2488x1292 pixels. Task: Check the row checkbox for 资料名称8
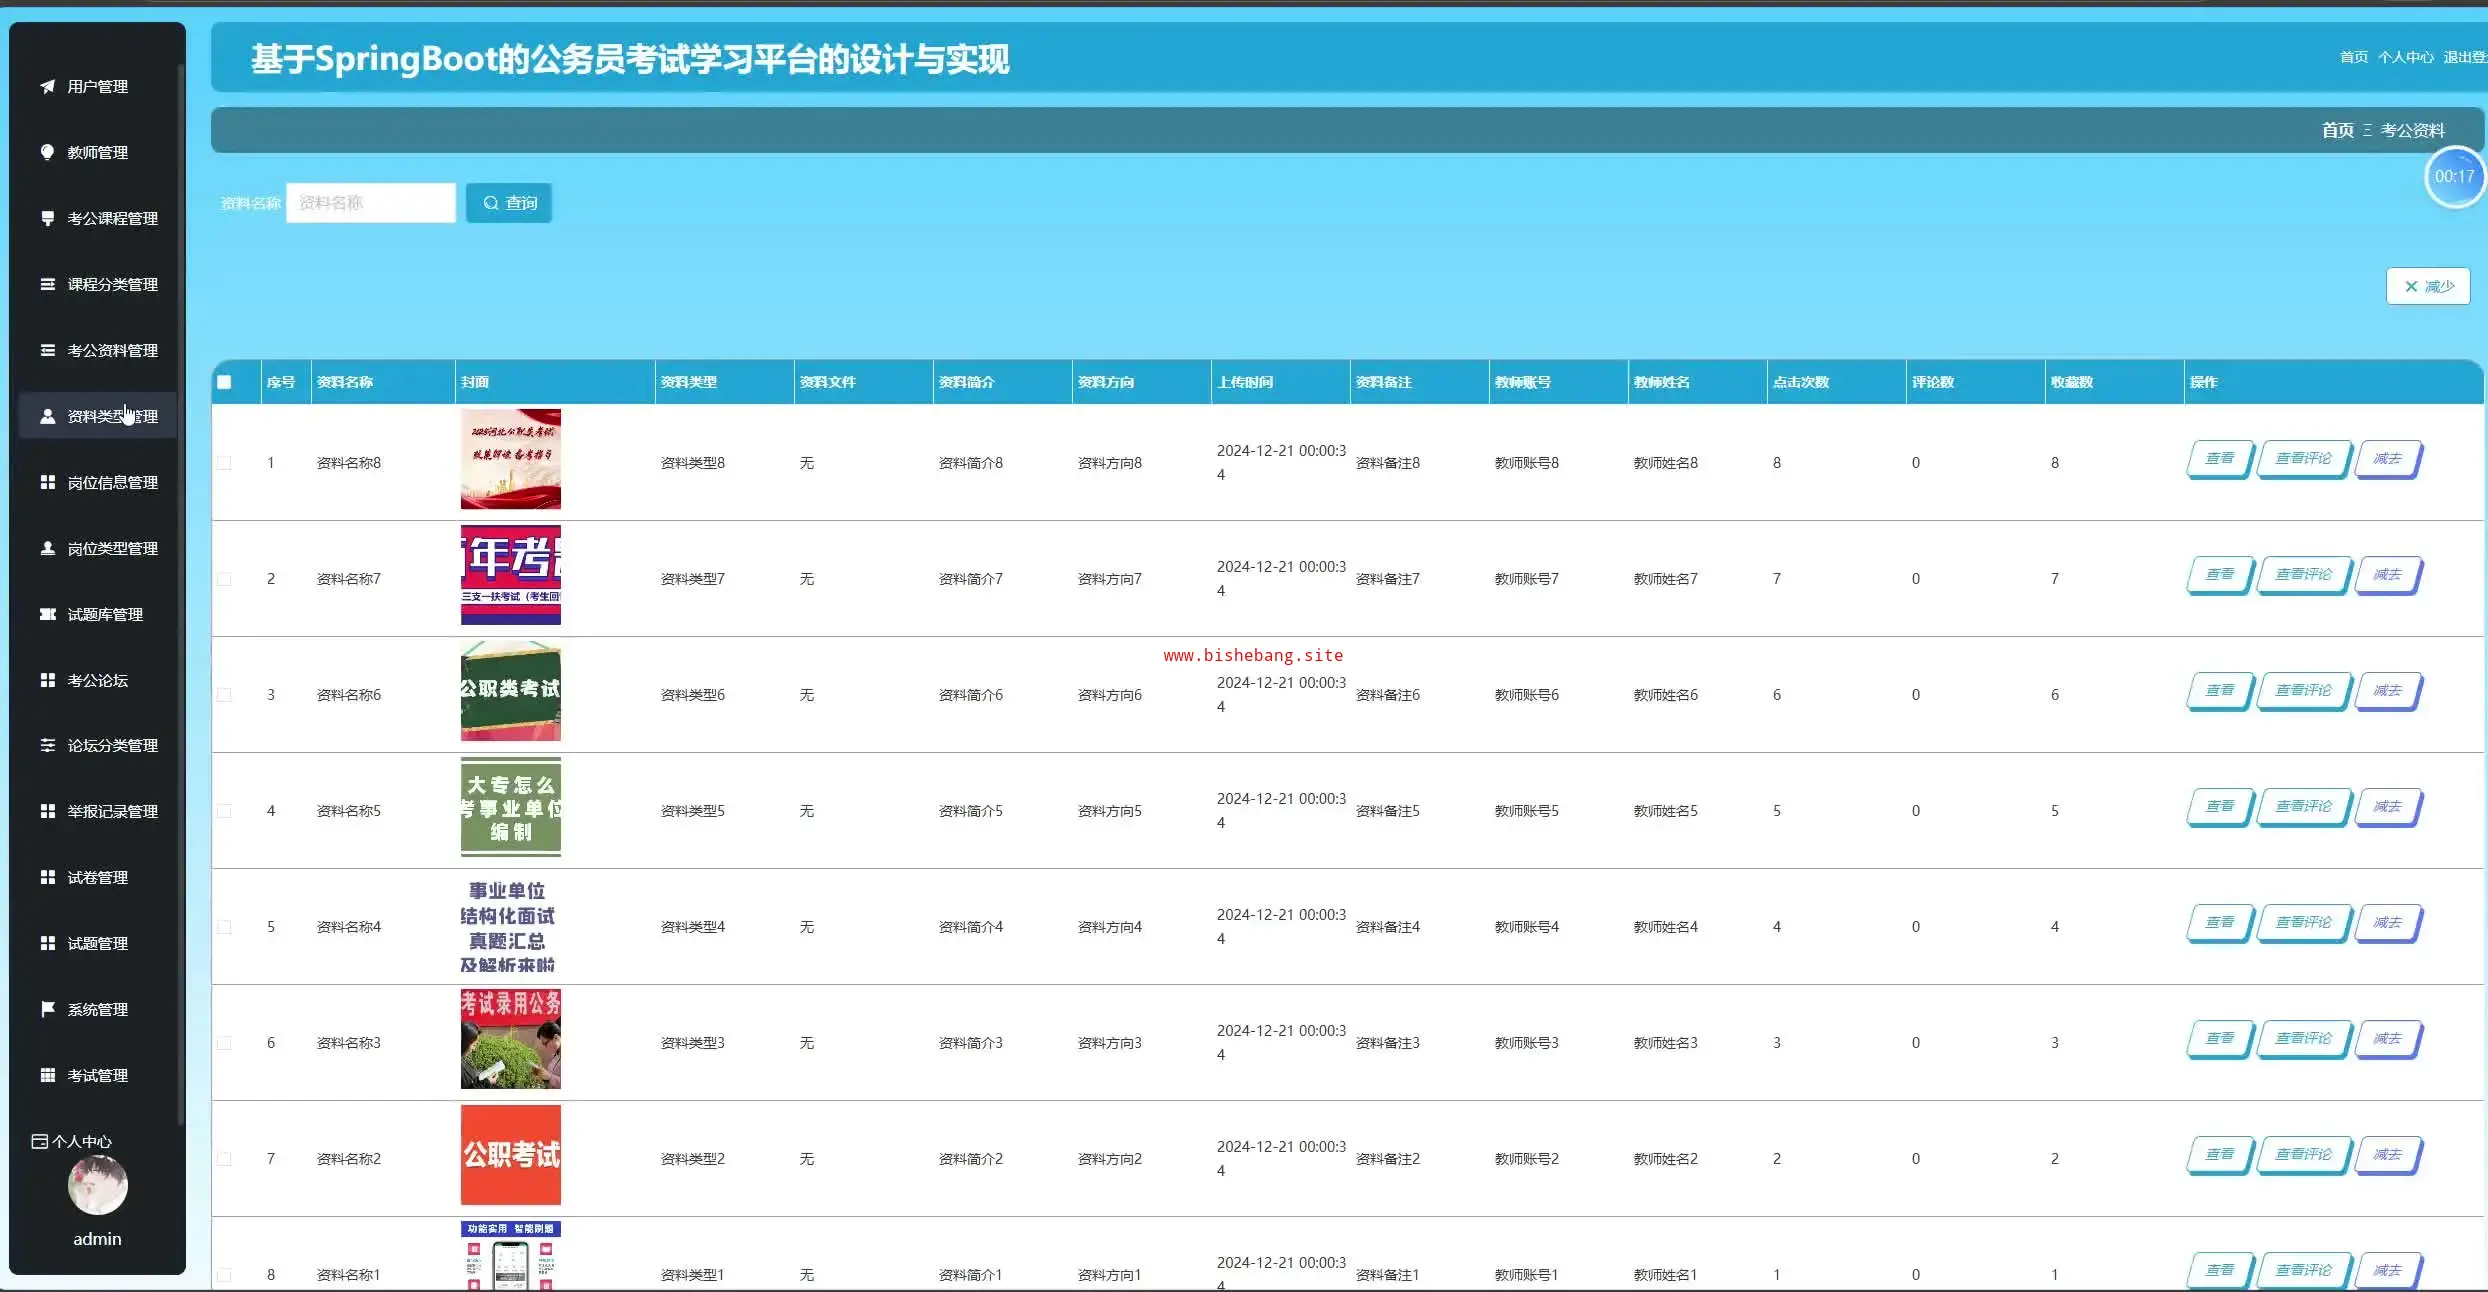[224, 463]
